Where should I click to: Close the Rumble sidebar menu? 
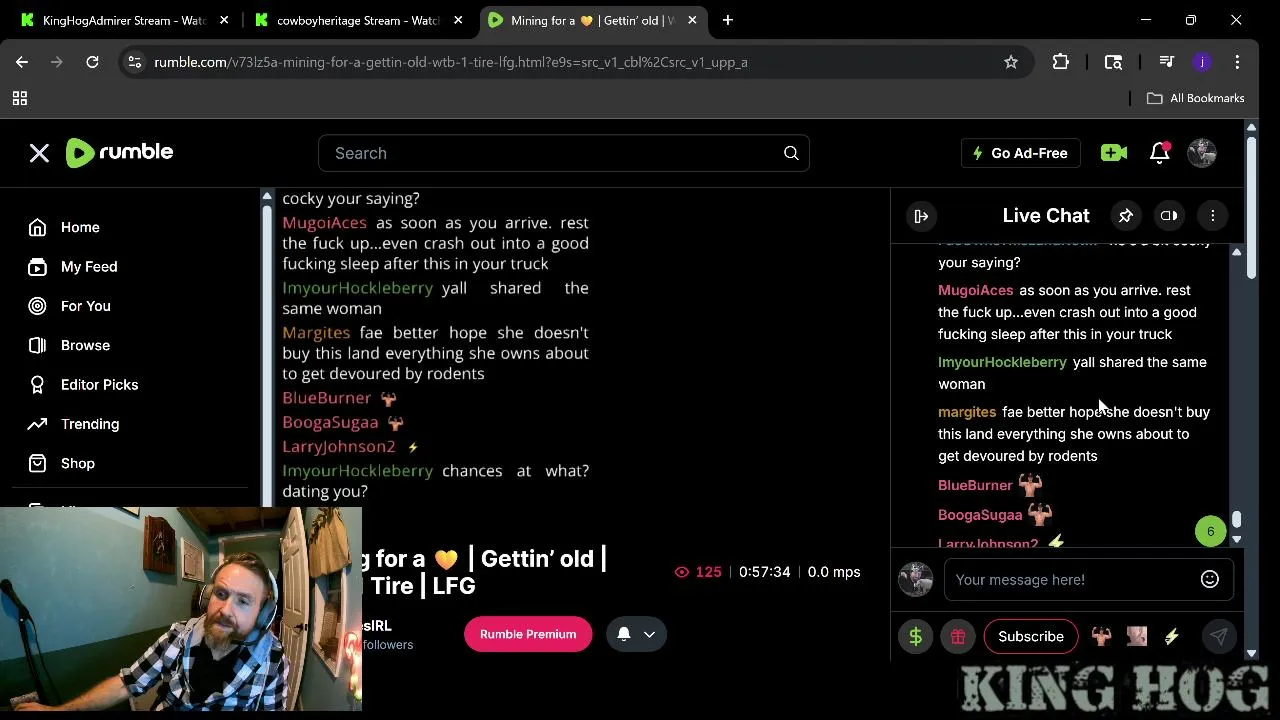39,153
